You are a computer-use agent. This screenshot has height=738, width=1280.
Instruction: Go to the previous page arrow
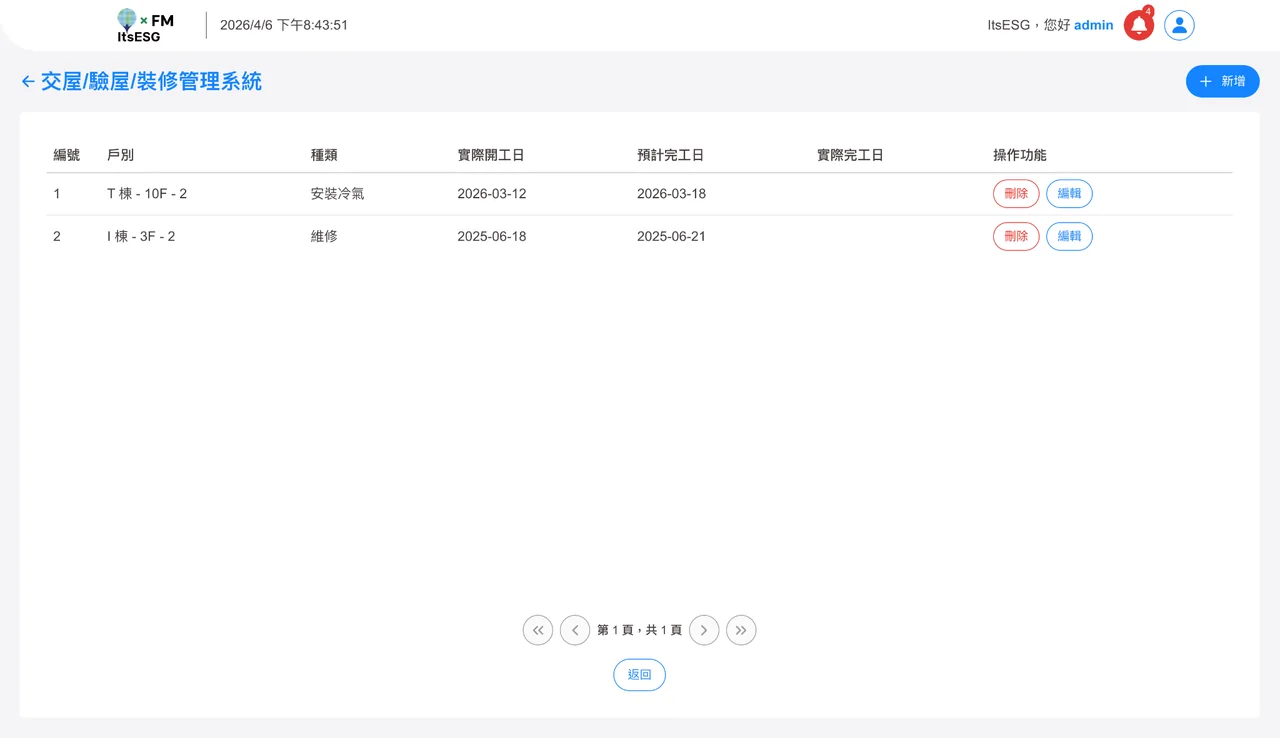[575, 630]
